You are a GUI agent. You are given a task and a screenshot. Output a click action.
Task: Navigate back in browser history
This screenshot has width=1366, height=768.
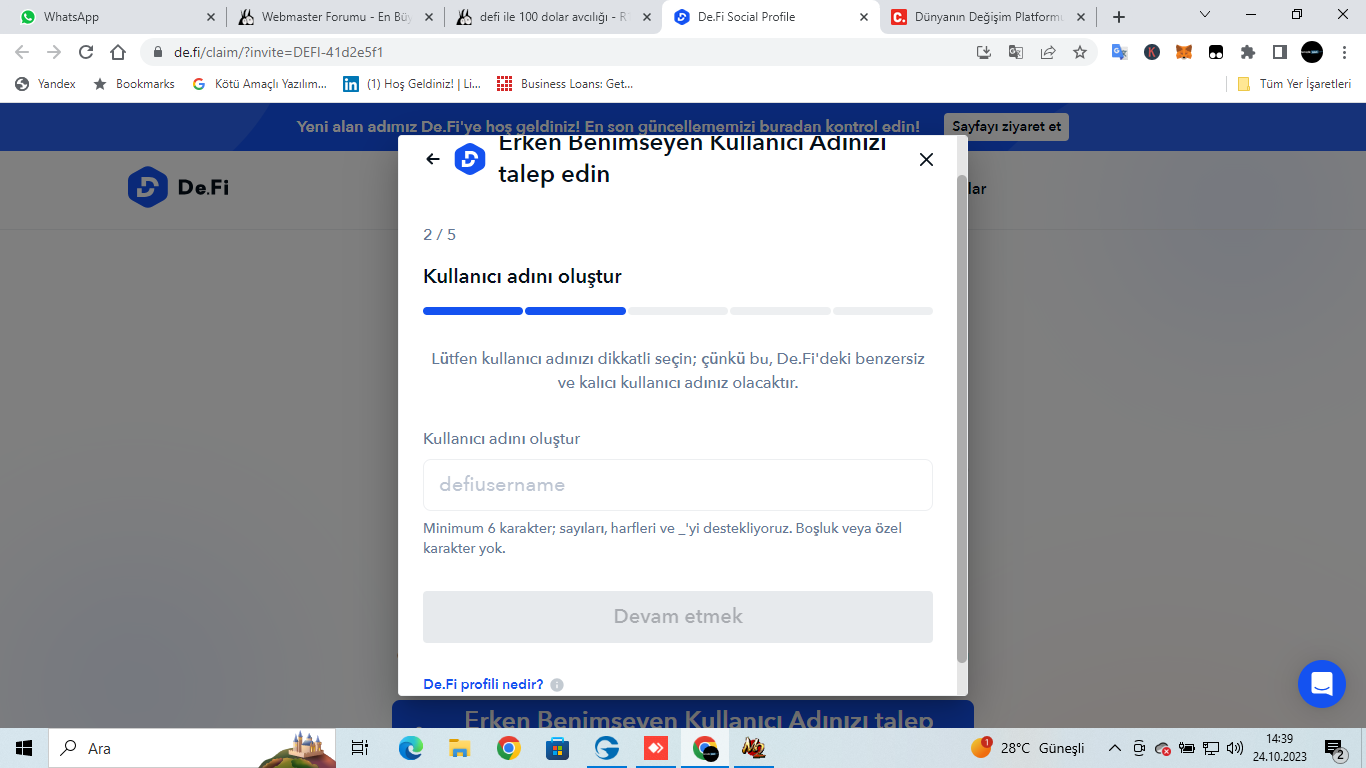[x=22, y=52]
